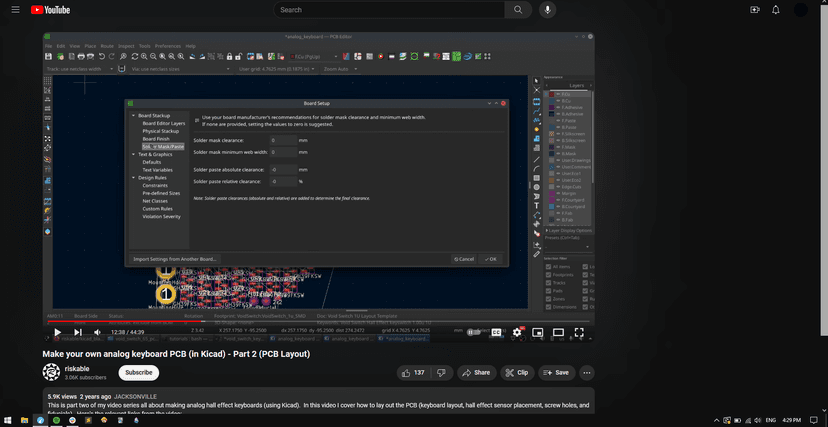
Task: Click the Share button
Action: tap(476, 372)
